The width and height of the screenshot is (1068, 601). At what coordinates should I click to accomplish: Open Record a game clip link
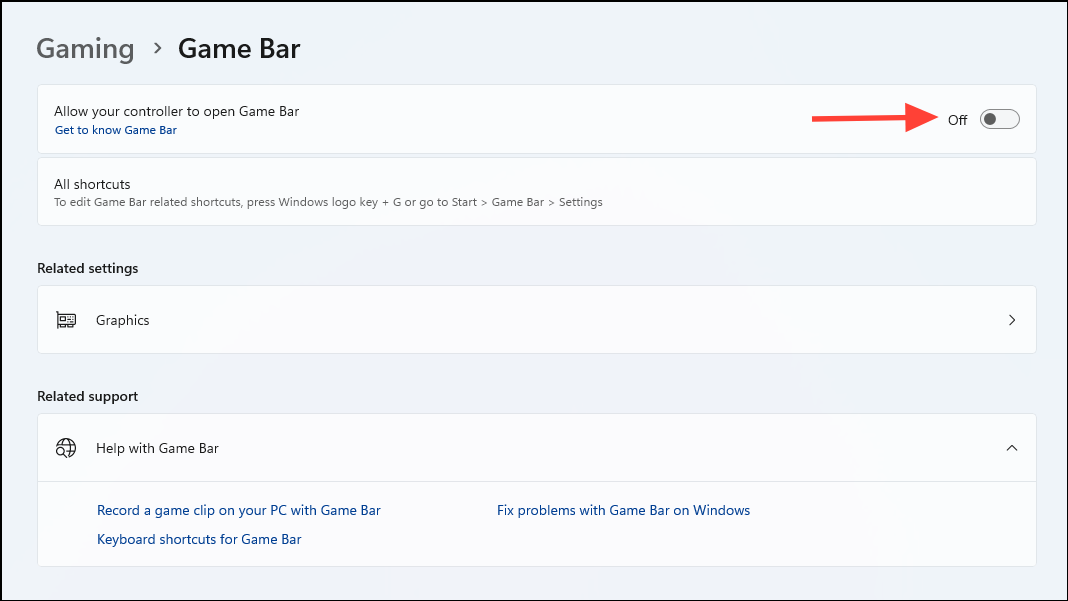tap(238, 510)
